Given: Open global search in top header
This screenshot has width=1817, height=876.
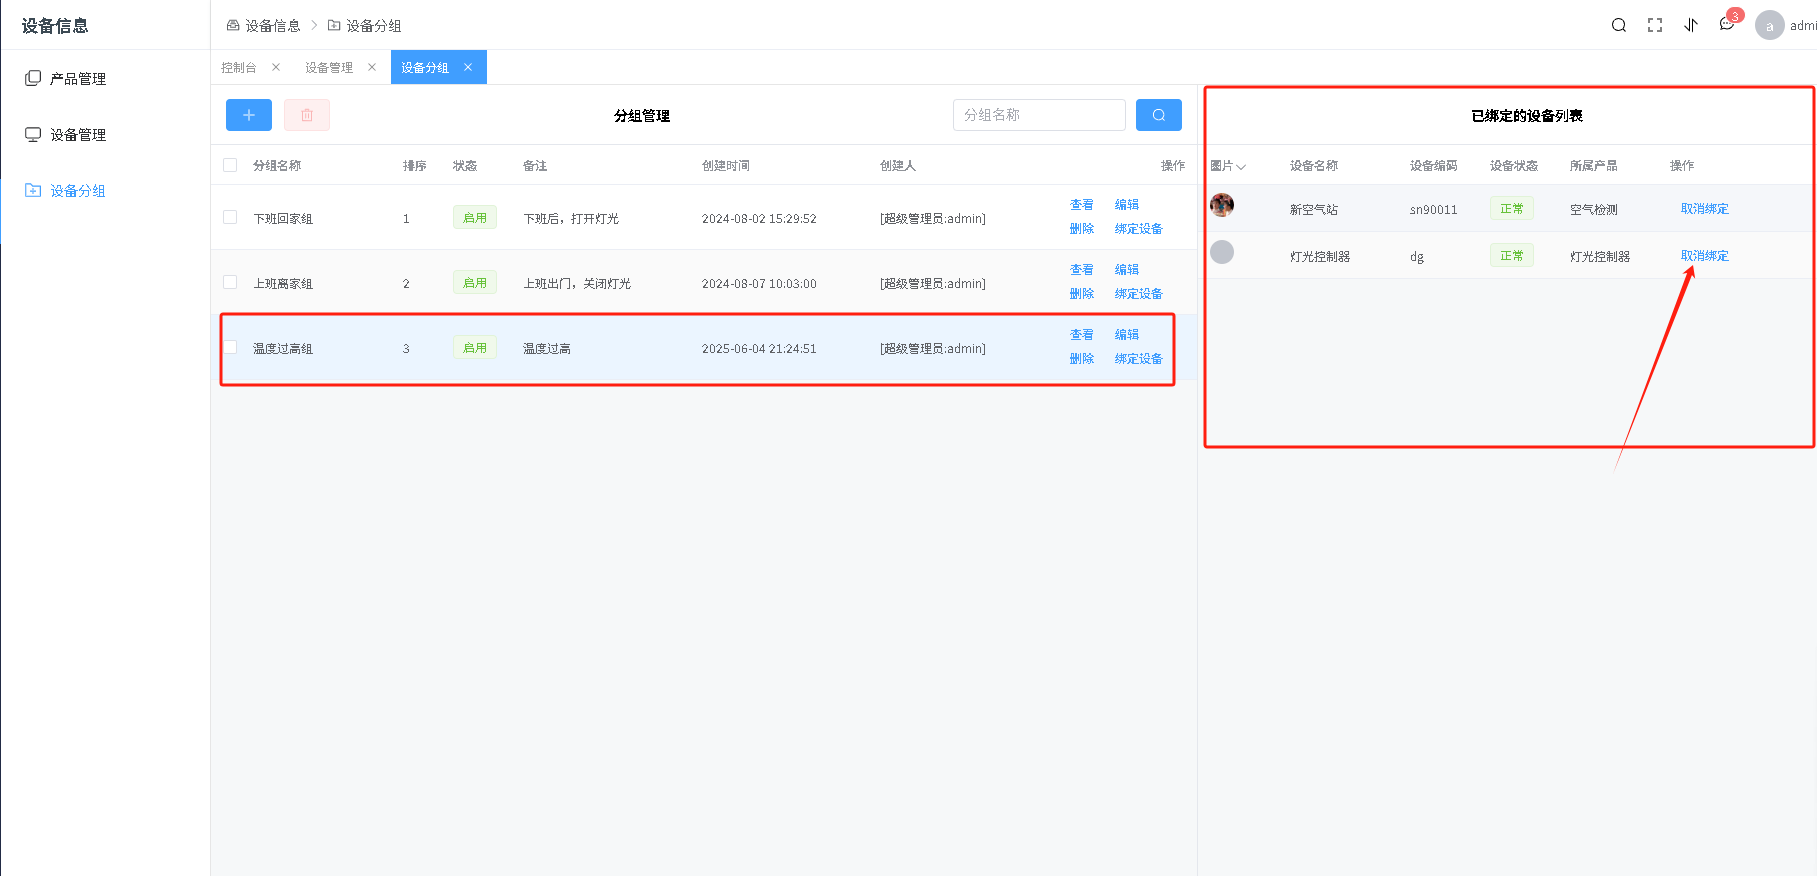Looking at the screenshot, I should tap(1618, 25).
